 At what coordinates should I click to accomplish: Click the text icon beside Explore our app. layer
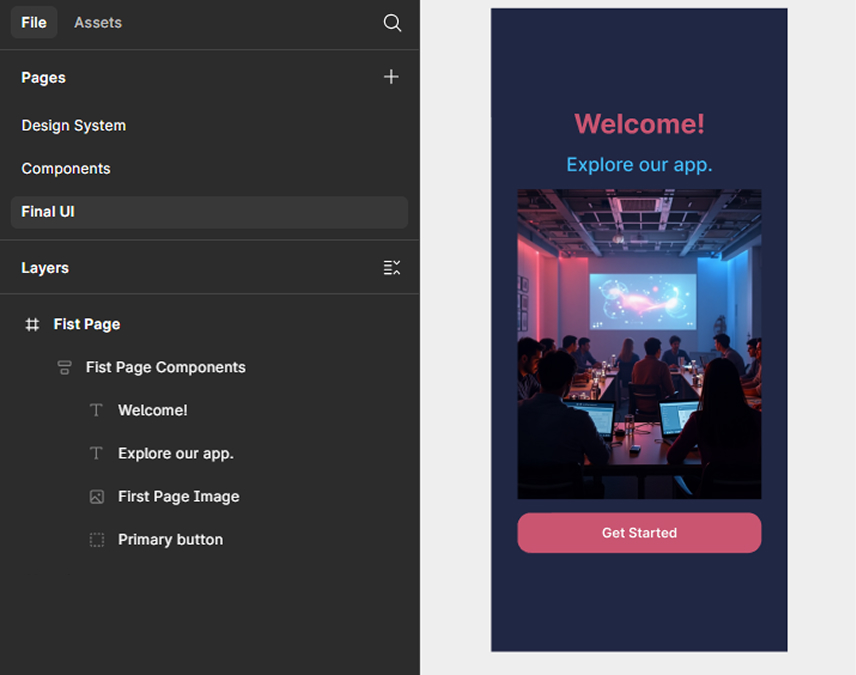click(x=96, y=453)
